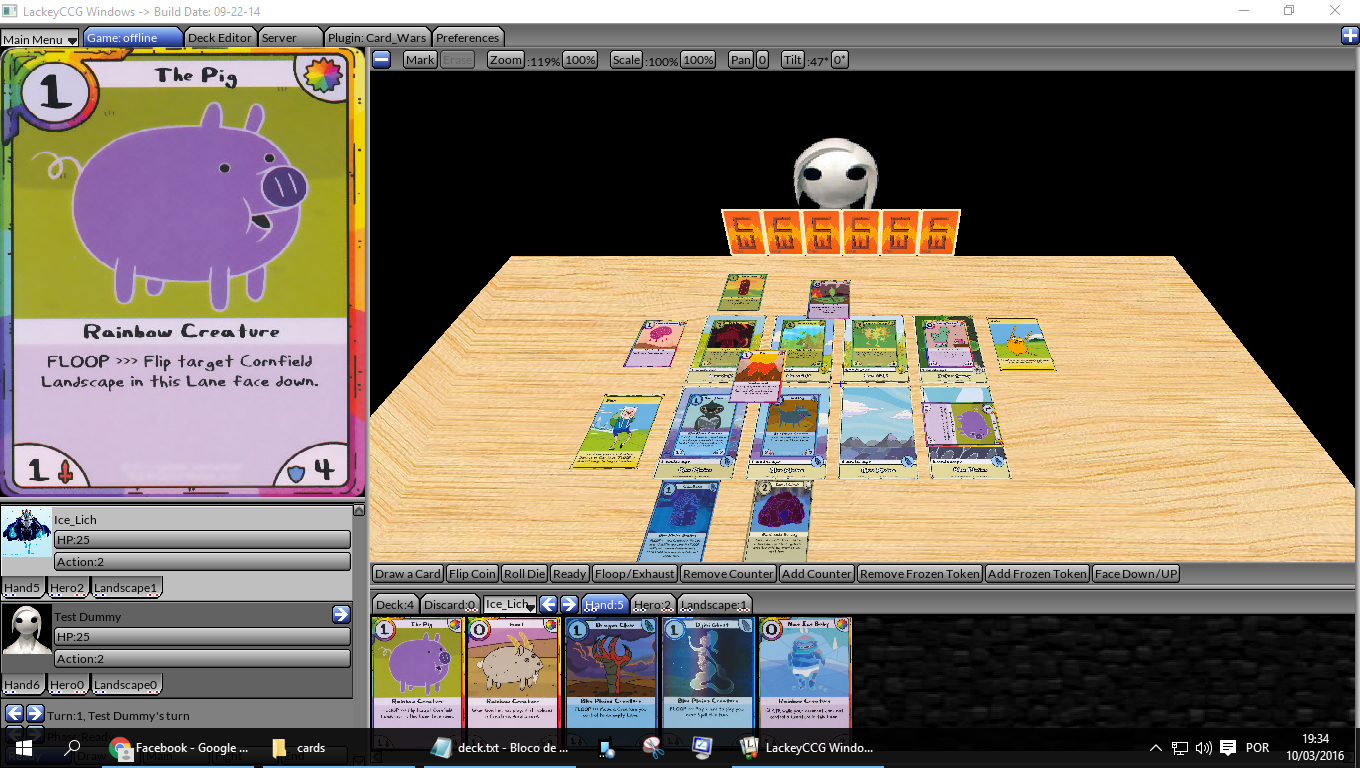Click the Scale control button

[x=626, y=59]
